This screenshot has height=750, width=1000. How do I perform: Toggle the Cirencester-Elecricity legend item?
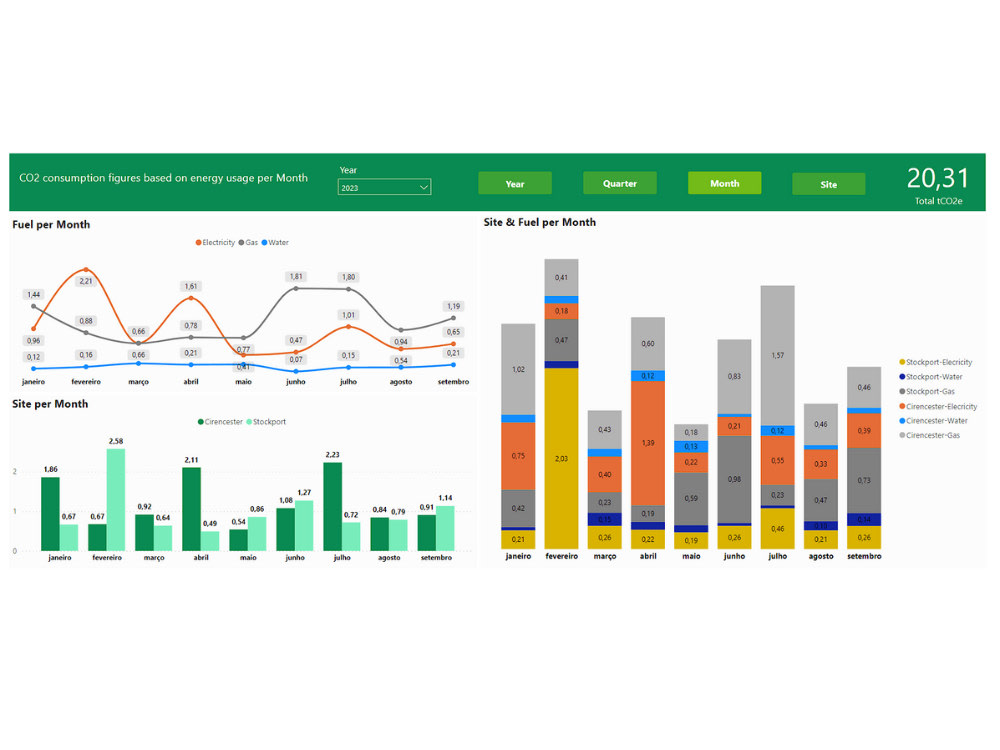[902, 407]
